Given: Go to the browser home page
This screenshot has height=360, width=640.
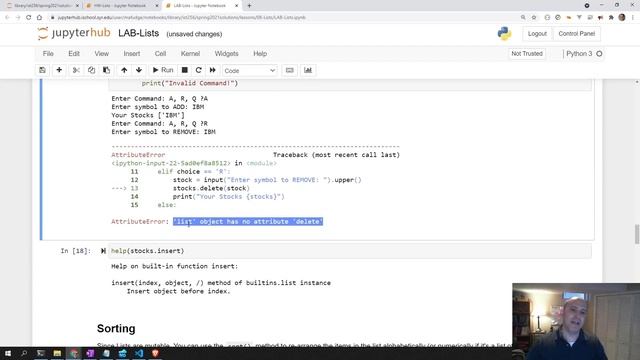Looking at the screenshot, I should [39, 18].
